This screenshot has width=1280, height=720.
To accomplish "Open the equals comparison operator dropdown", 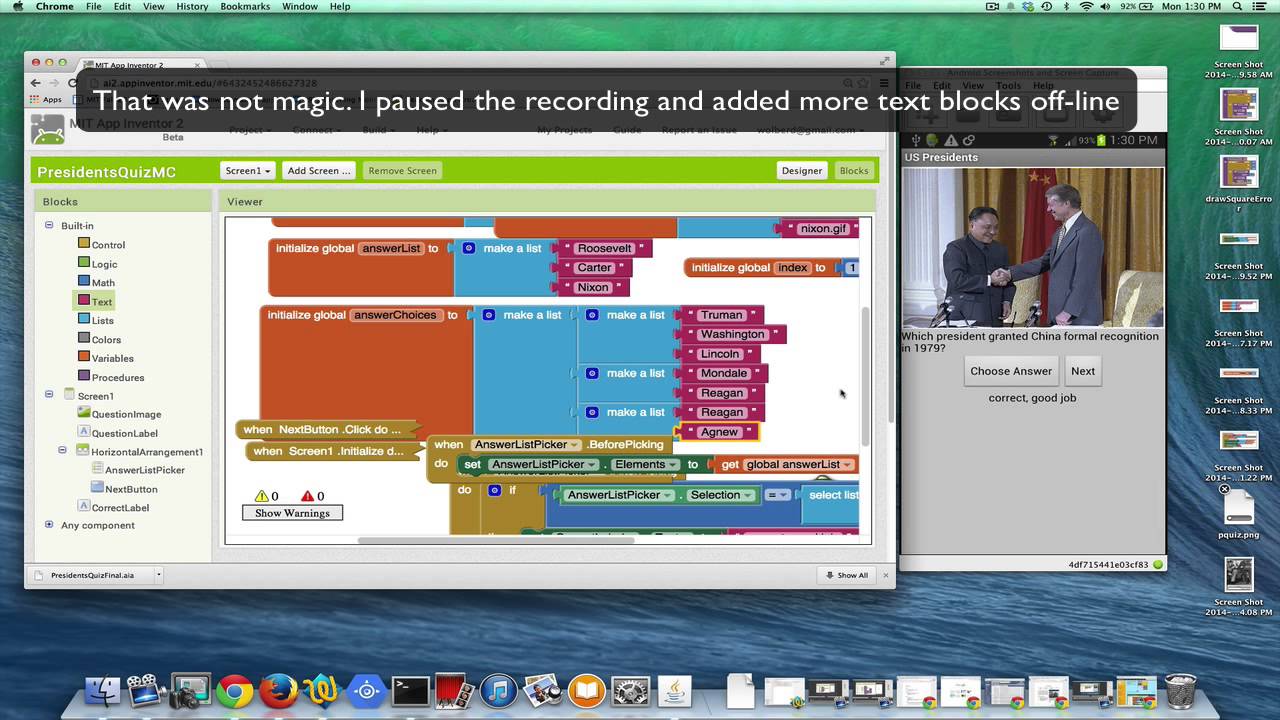I will 778,495.
